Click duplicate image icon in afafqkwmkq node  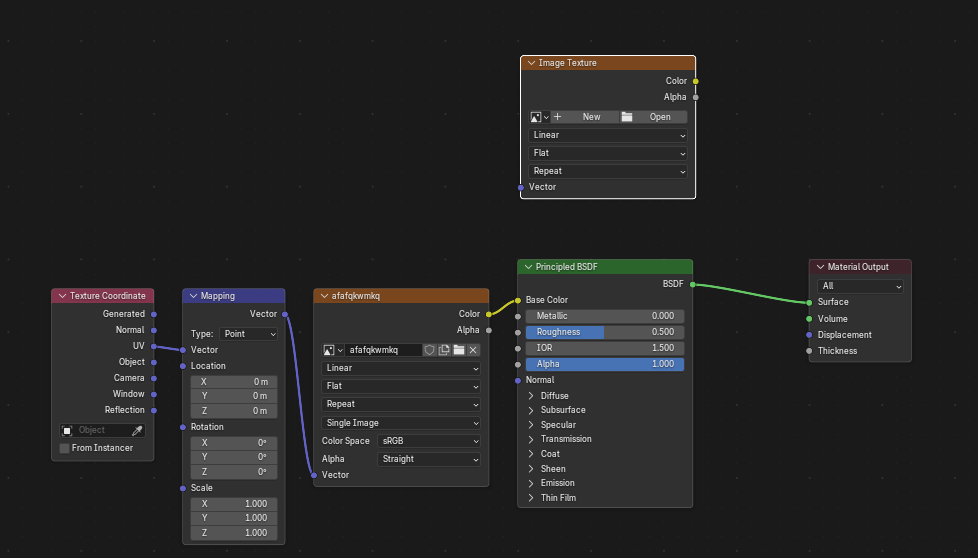click(444, 350)
